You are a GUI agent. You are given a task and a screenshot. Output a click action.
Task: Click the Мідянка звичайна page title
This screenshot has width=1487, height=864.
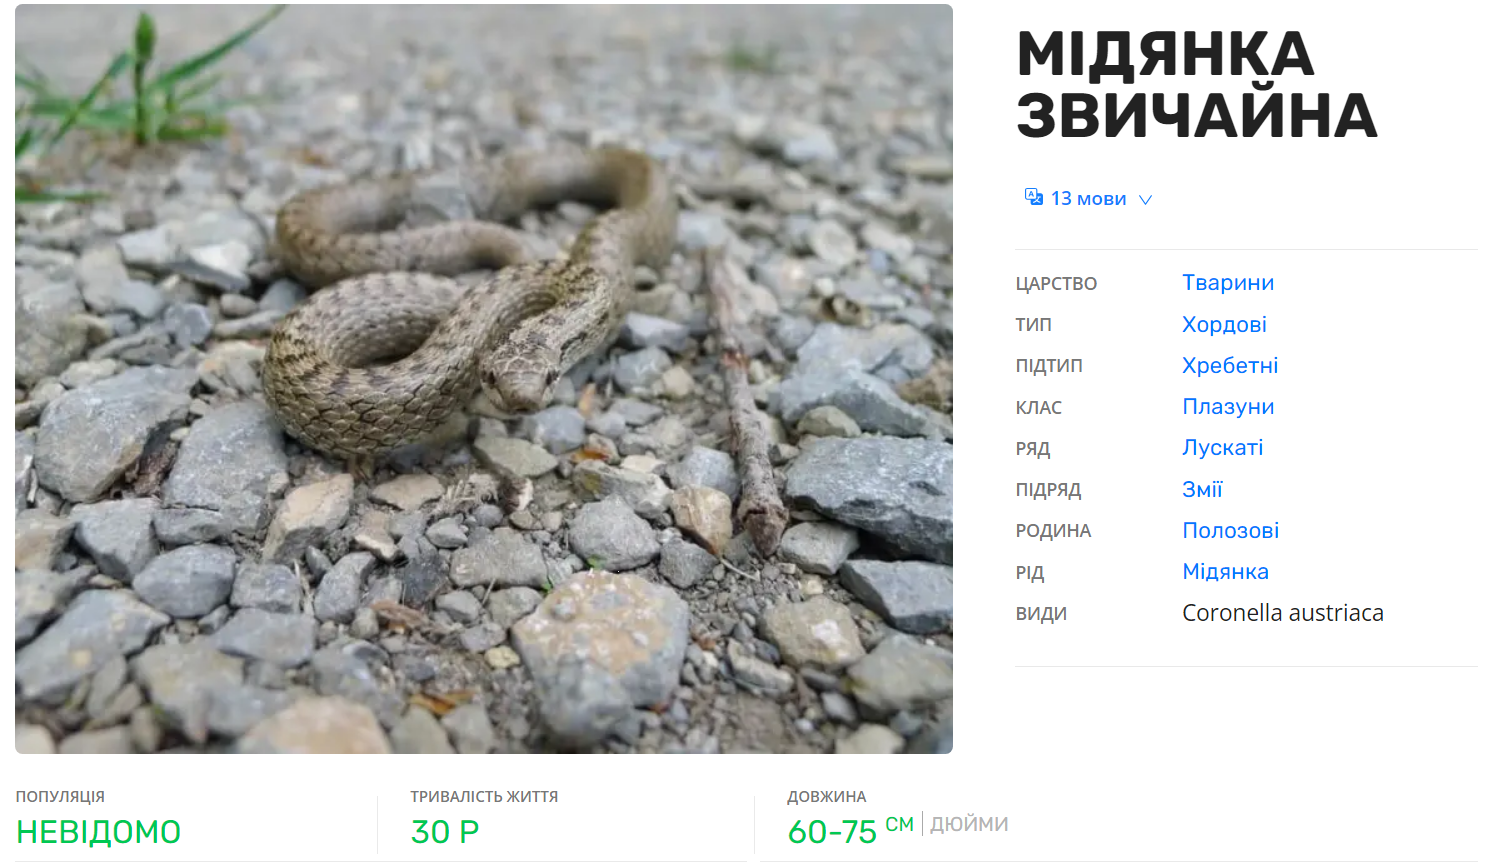(x=1196, y=85)
